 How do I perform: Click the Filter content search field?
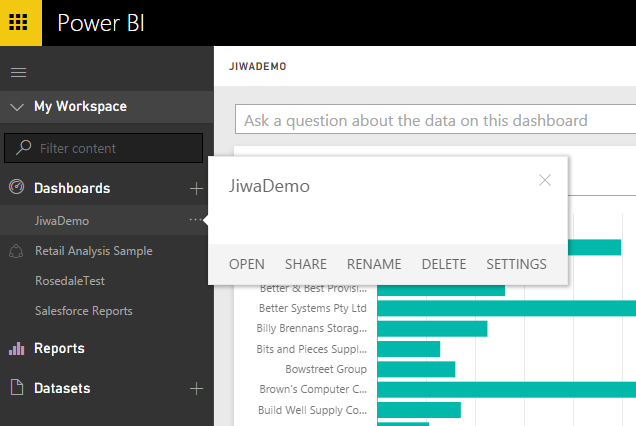click(x=103, y=148)
